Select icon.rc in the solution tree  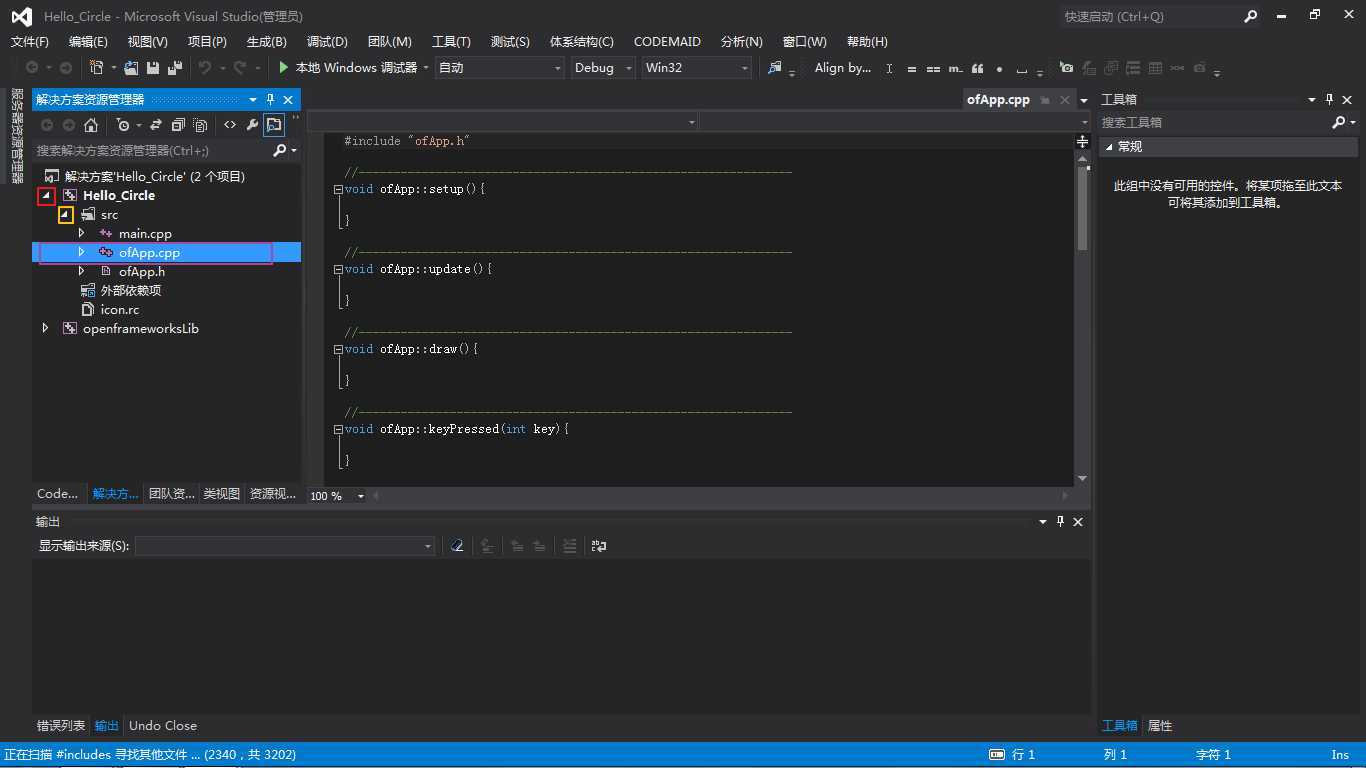[120, 310]
